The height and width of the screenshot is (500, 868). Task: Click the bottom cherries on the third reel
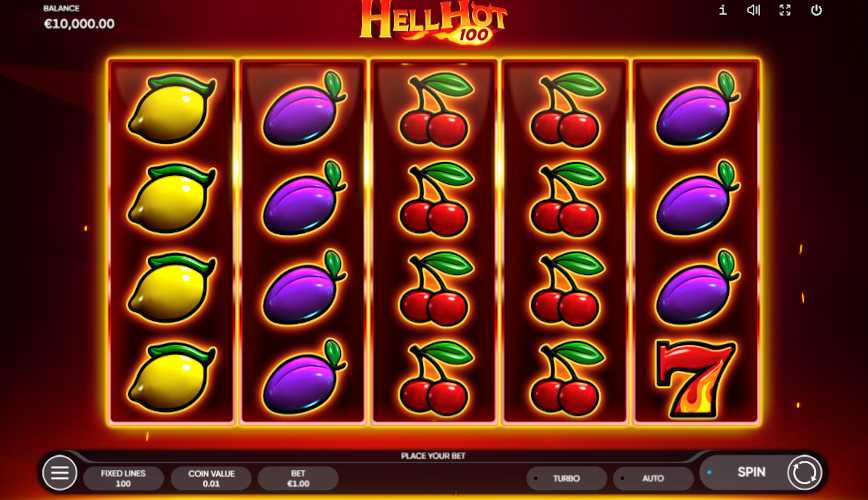[436, 378]
